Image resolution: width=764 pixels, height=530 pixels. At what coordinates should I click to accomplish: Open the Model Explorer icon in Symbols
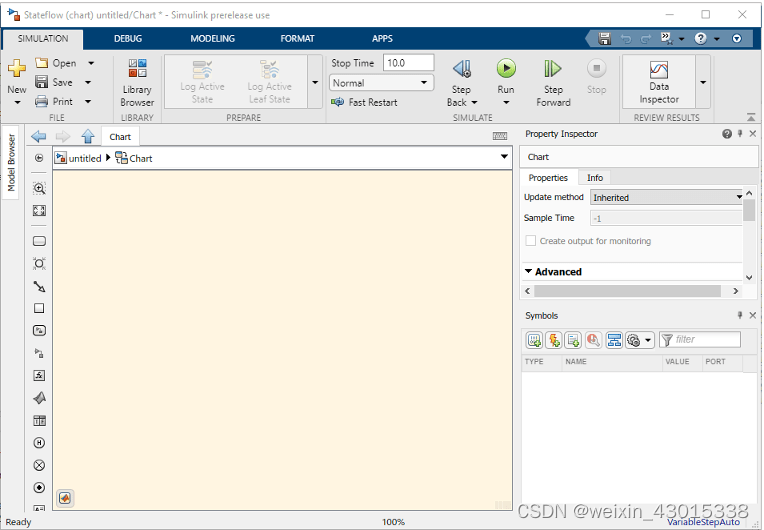click(614, 340)
